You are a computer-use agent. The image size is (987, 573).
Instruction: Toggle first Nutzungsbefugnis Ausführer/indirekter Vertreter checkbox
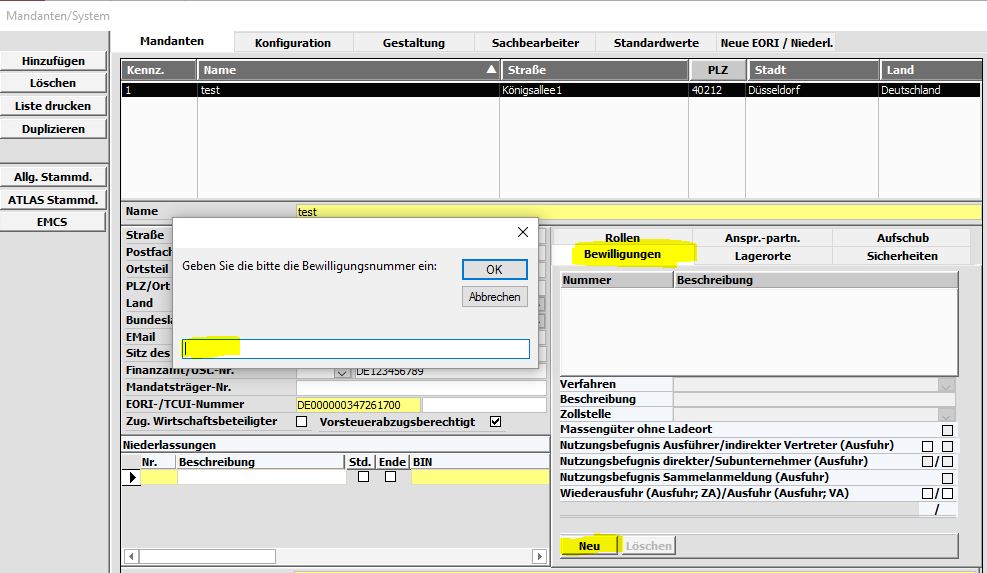click(927, 446)
